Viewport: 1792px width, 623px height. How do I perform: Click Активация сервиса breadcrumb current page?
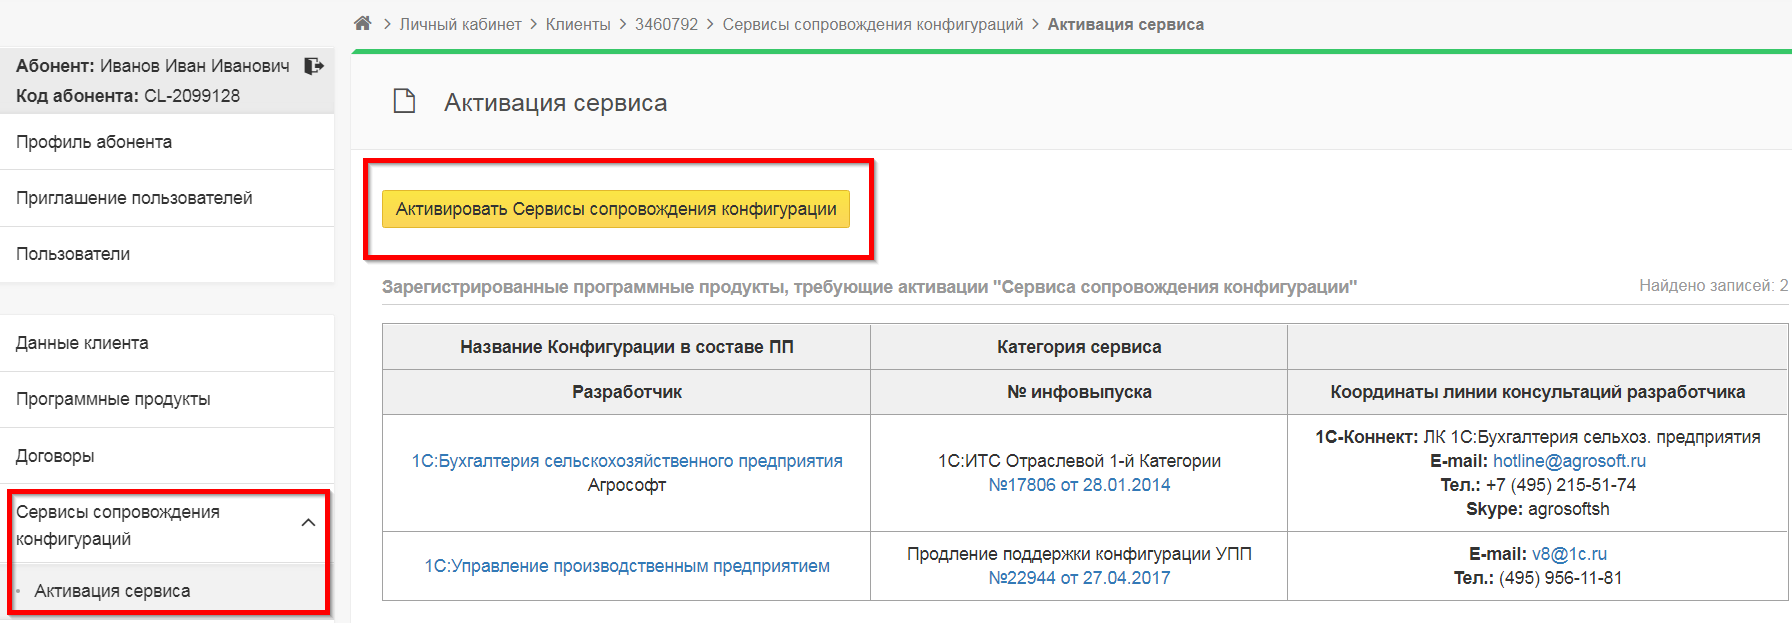1126,24
